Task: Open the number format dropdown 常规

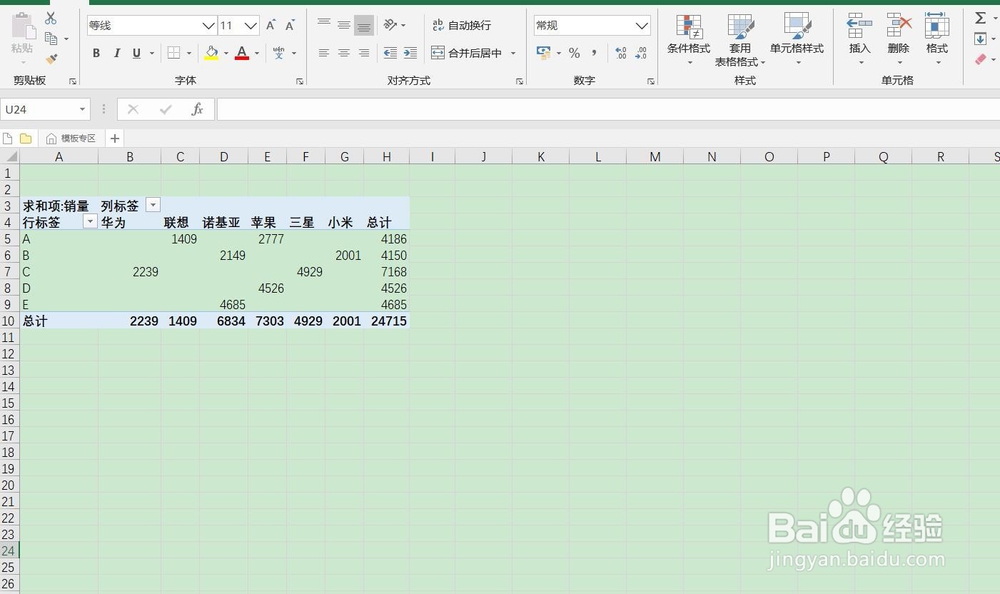Action: pos(641,26)
